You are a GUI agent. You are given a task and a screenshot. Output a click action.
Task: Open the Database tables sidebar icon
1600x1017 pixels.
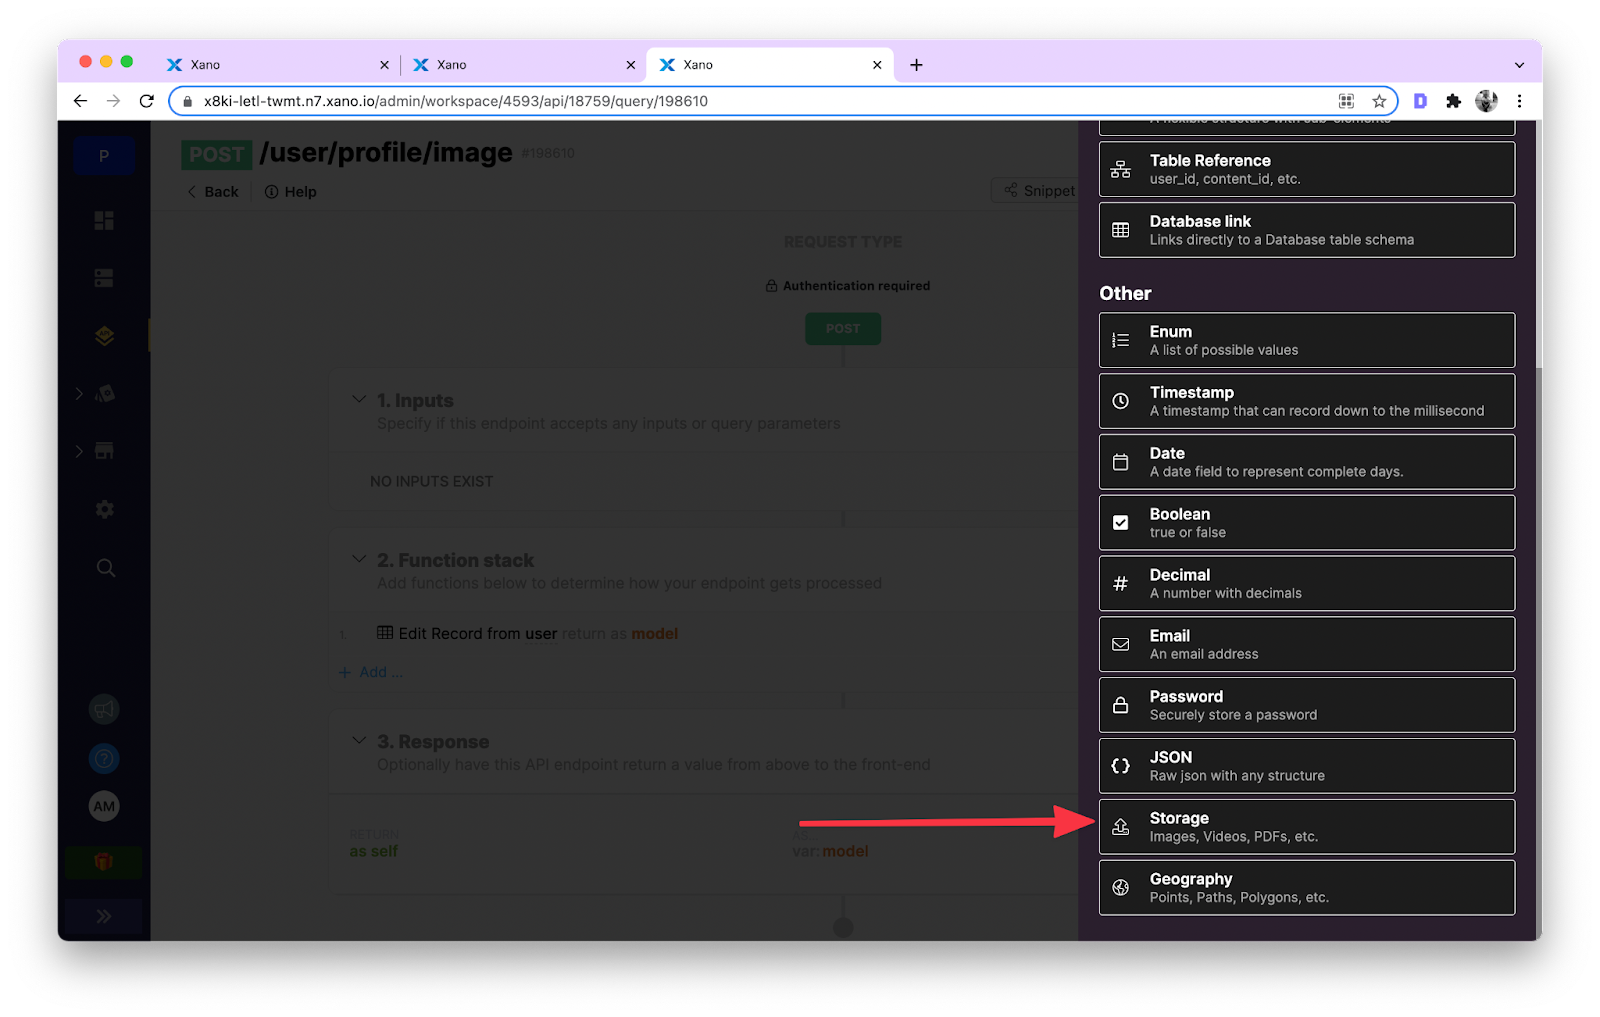pos(104,278)
